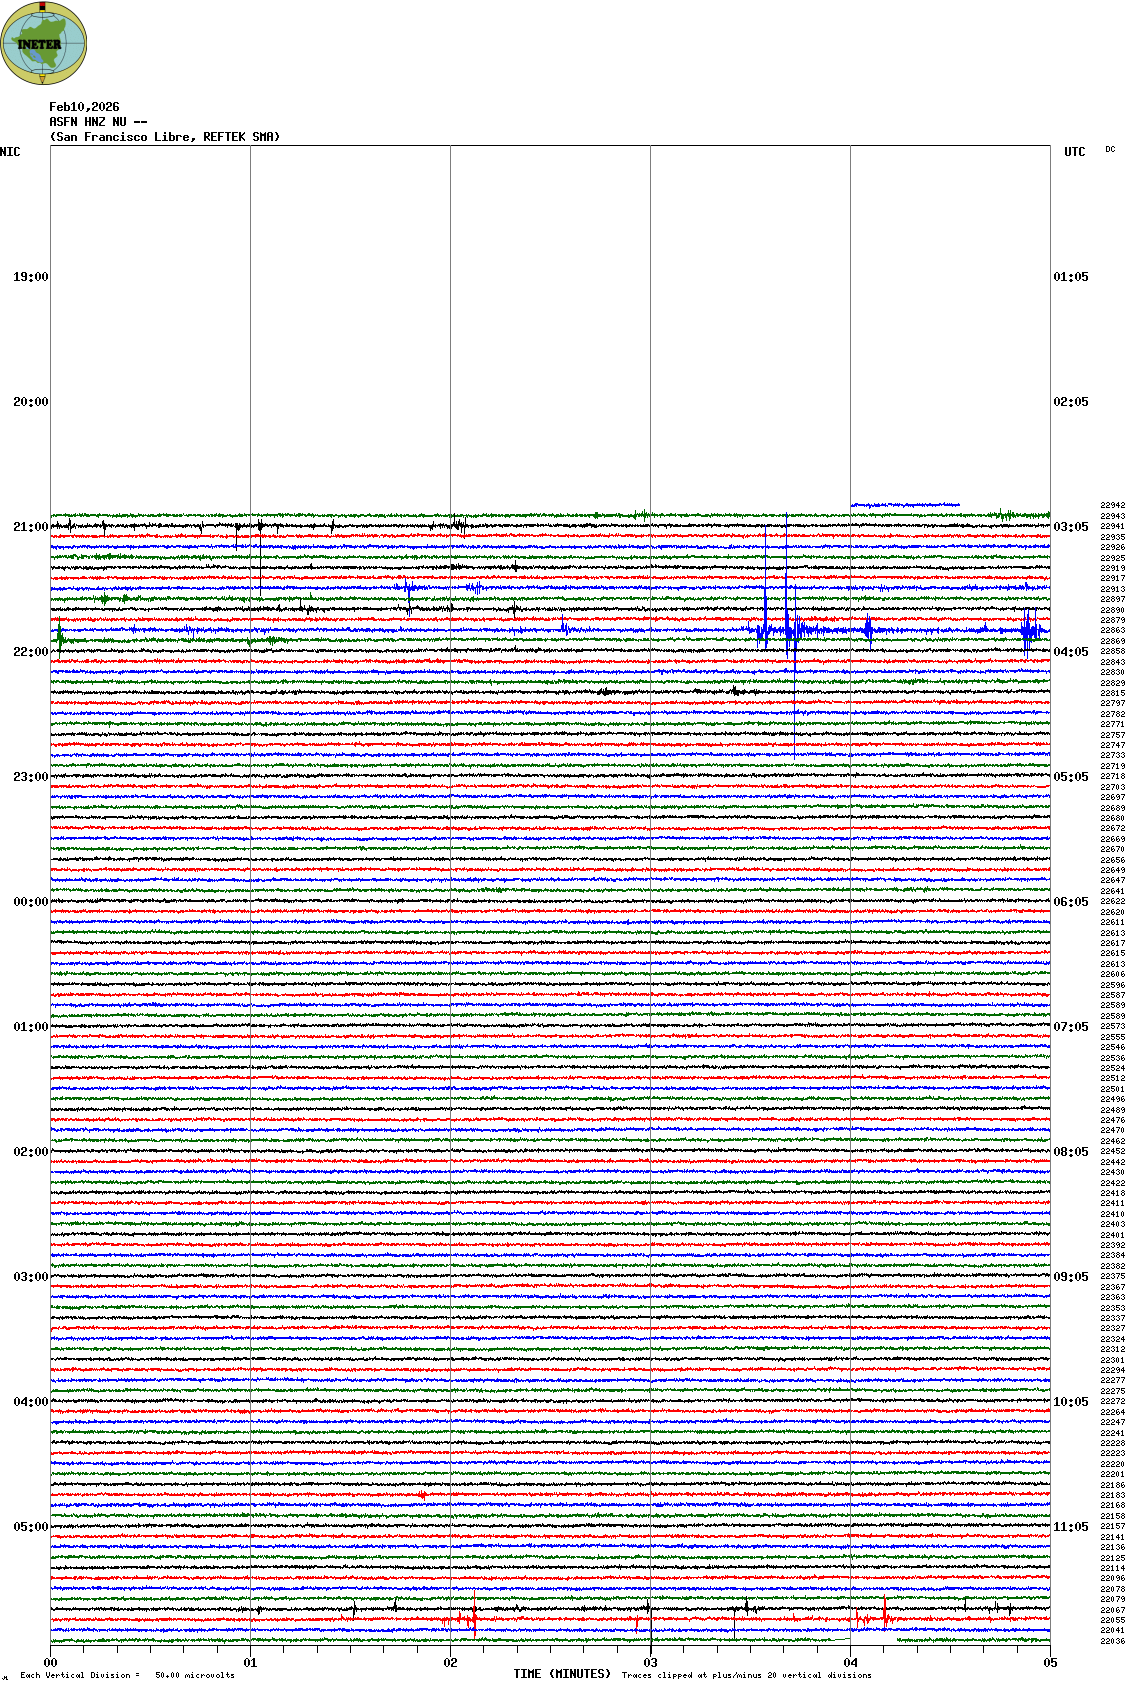Click the NIC local time header

coord(10,152)
